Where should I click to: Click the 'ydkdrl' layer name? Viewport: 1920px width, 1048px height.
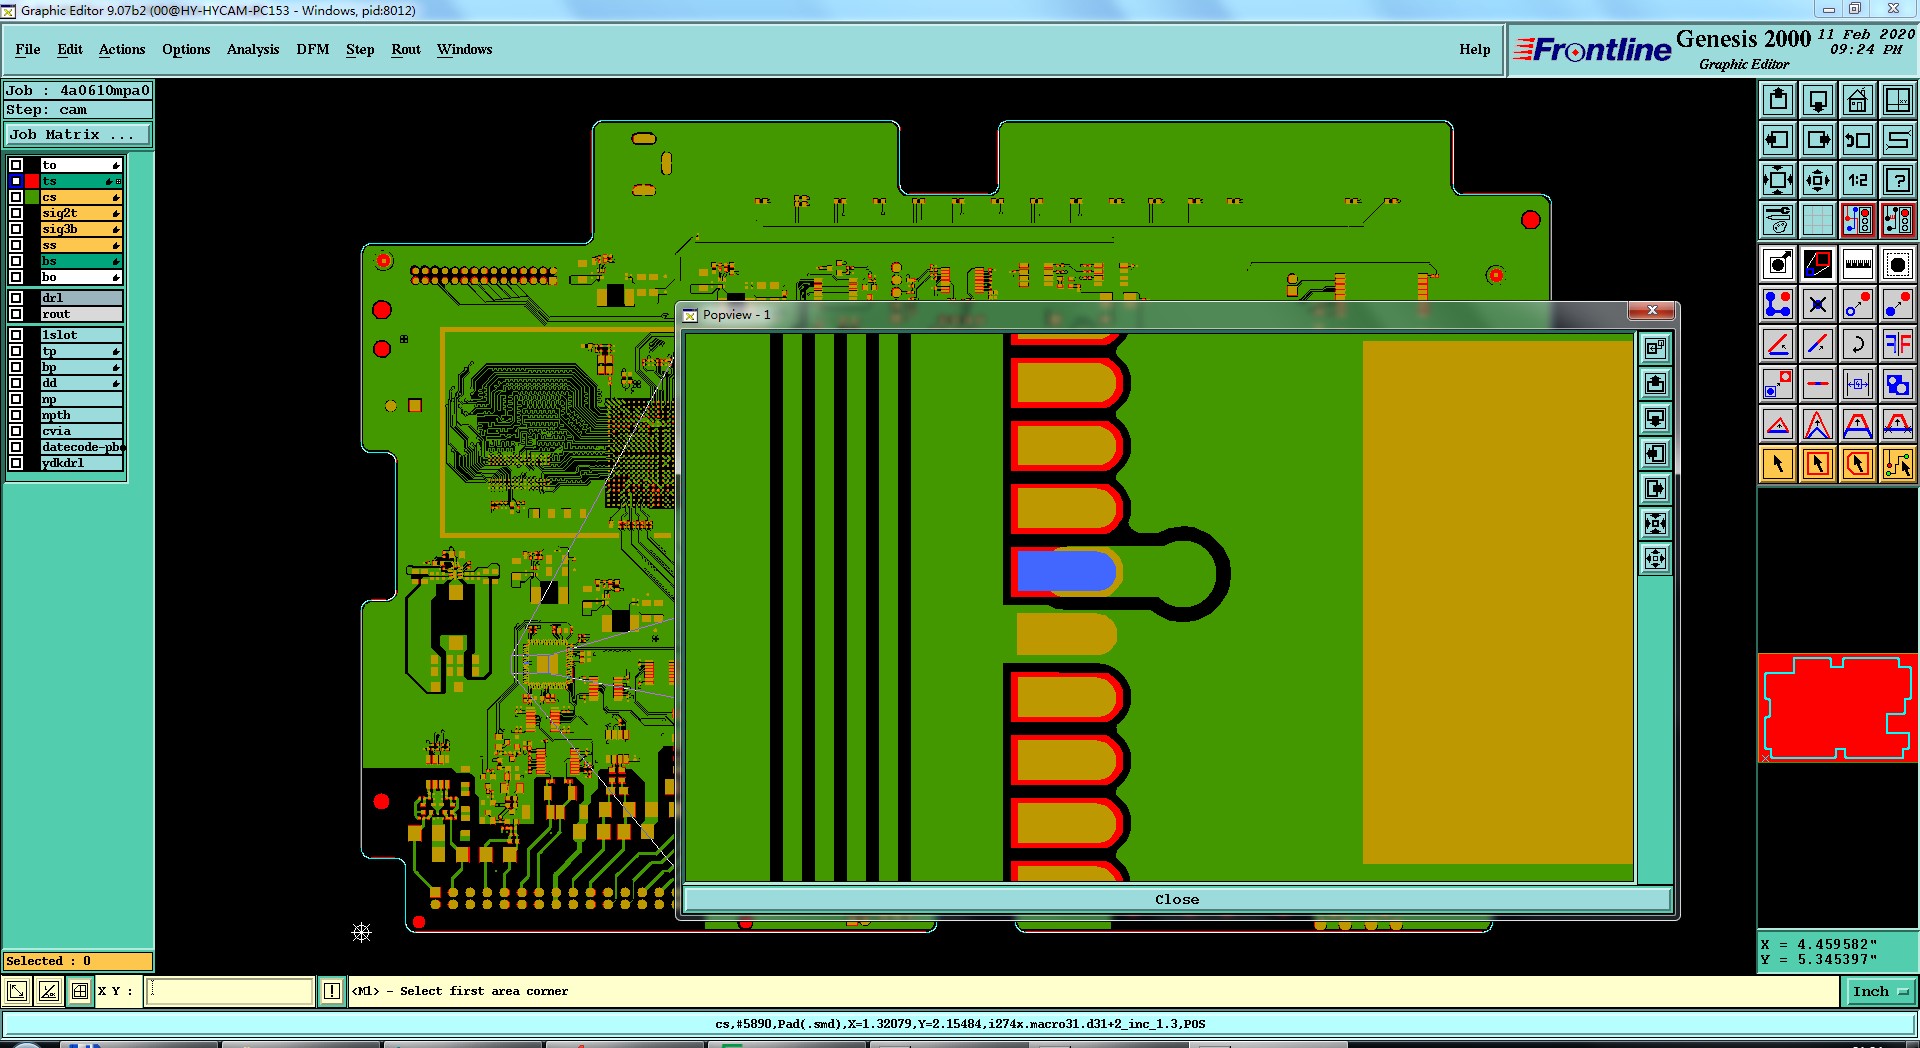81,463
